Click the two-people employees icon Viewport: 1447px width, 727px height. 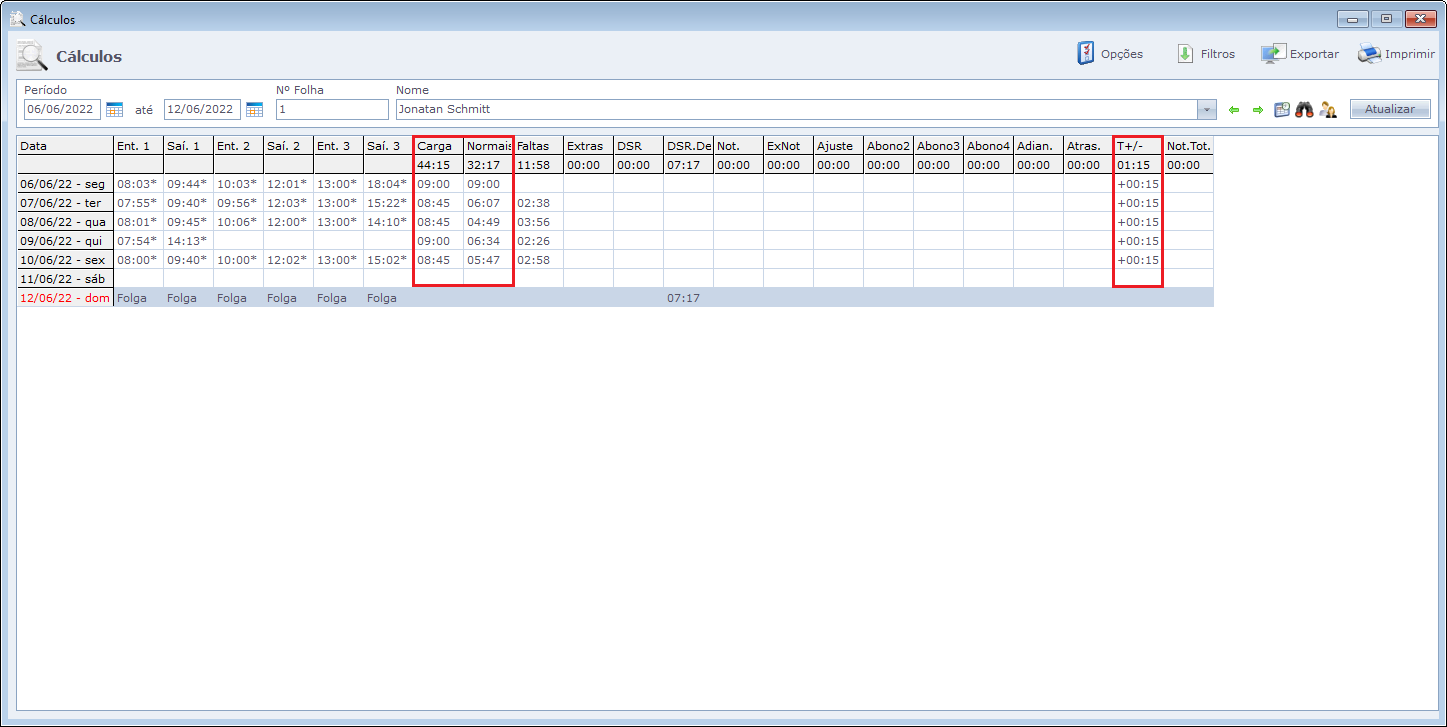click(1328, 110)
